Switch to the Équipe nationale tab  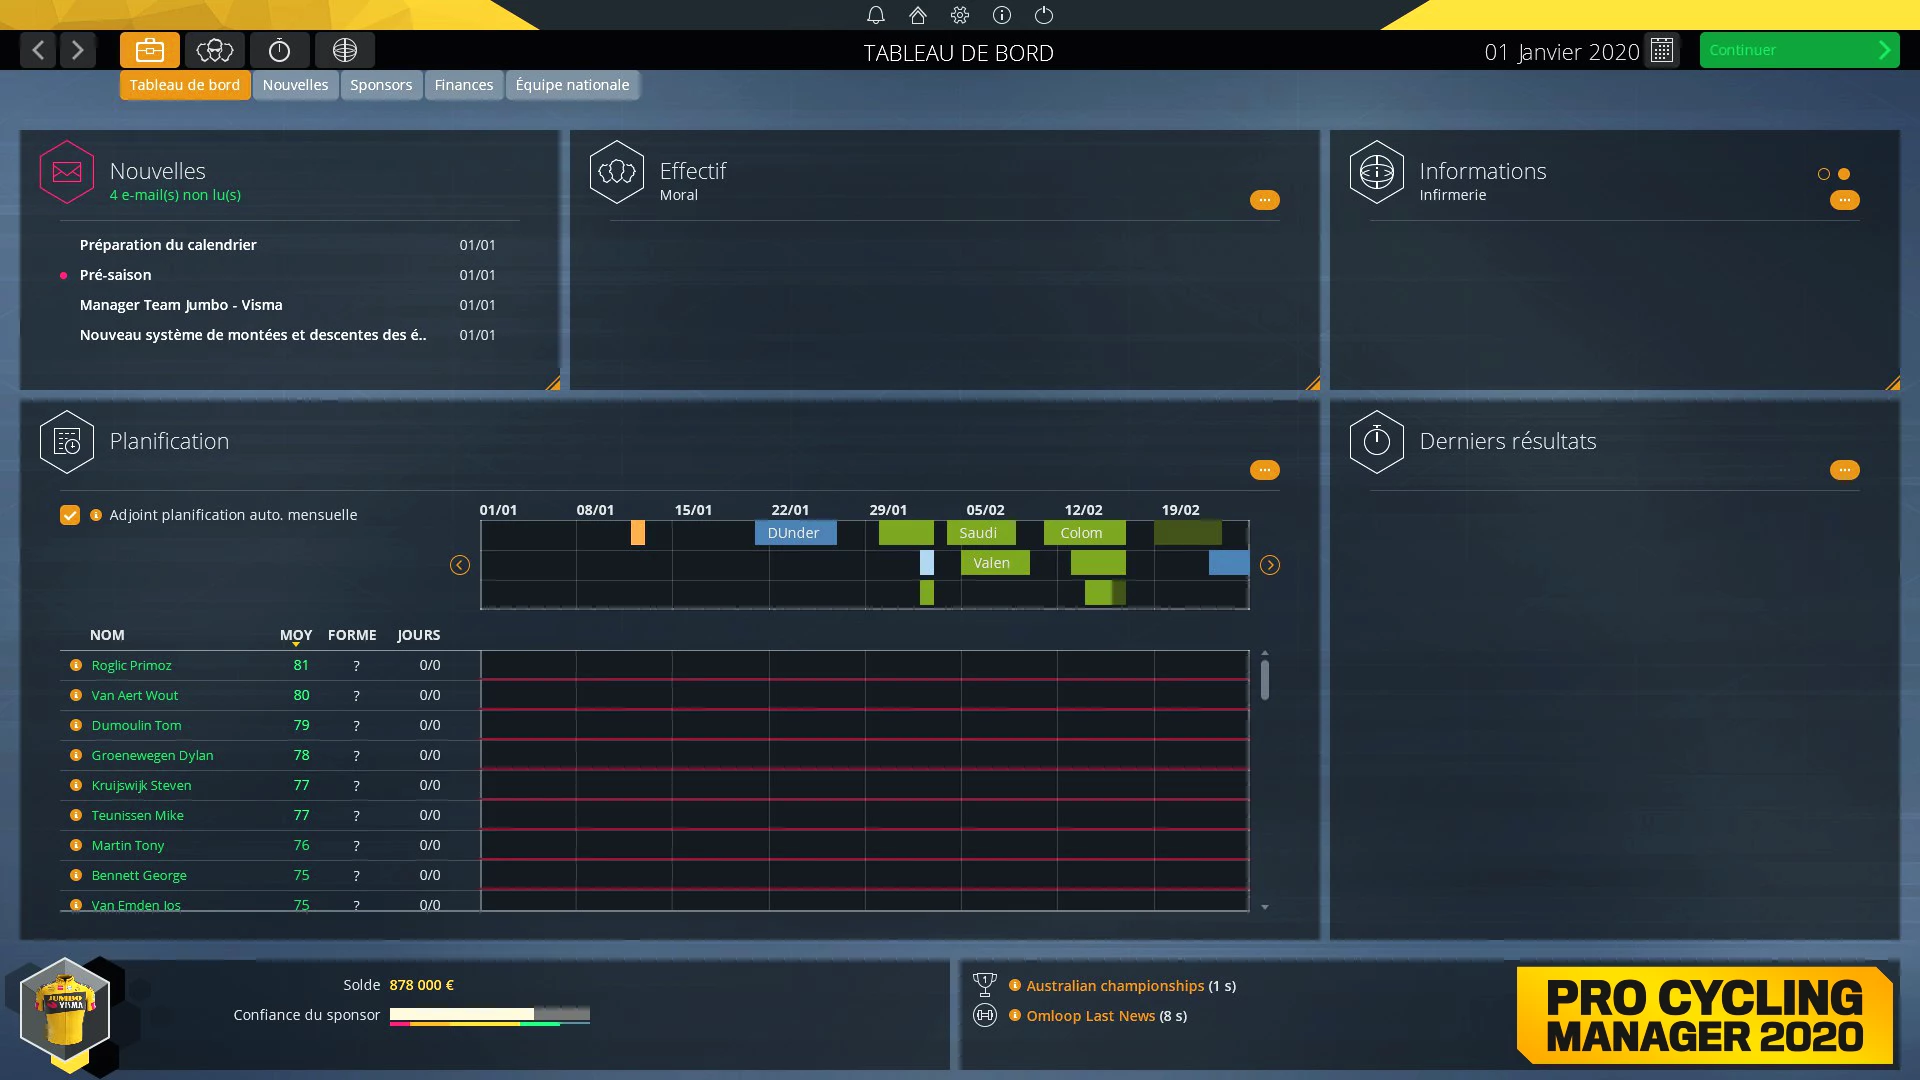(x=572, y=85)
